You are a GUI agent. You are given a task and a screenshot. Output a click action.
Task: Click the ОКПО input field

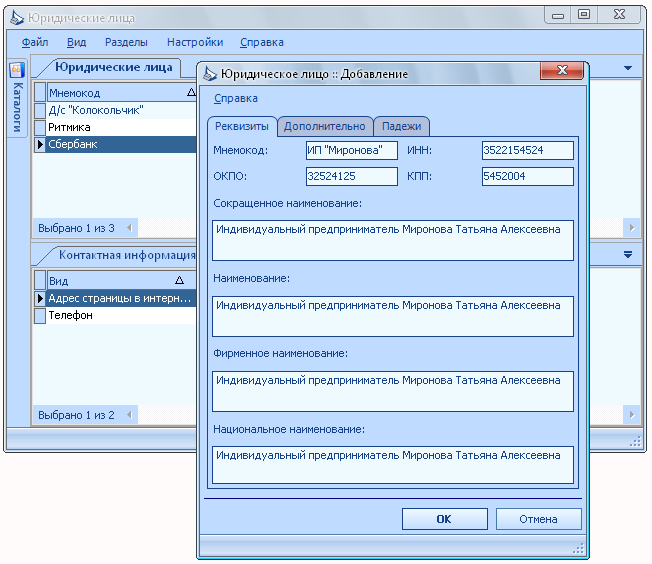tap(352, 176)
